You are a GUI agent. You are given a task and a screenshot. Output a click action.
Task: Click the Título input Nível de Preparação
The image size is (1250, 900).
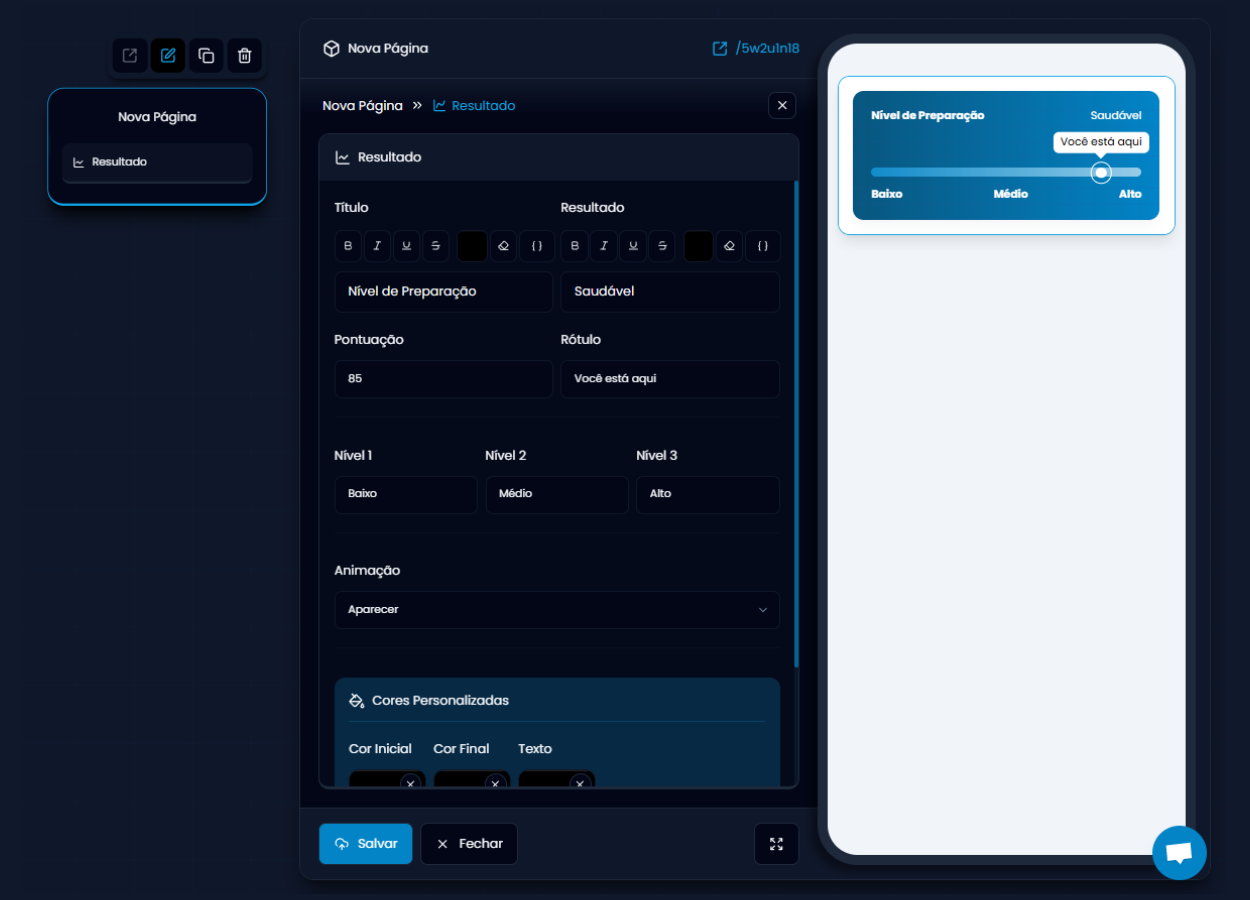(x=443, y=292)
